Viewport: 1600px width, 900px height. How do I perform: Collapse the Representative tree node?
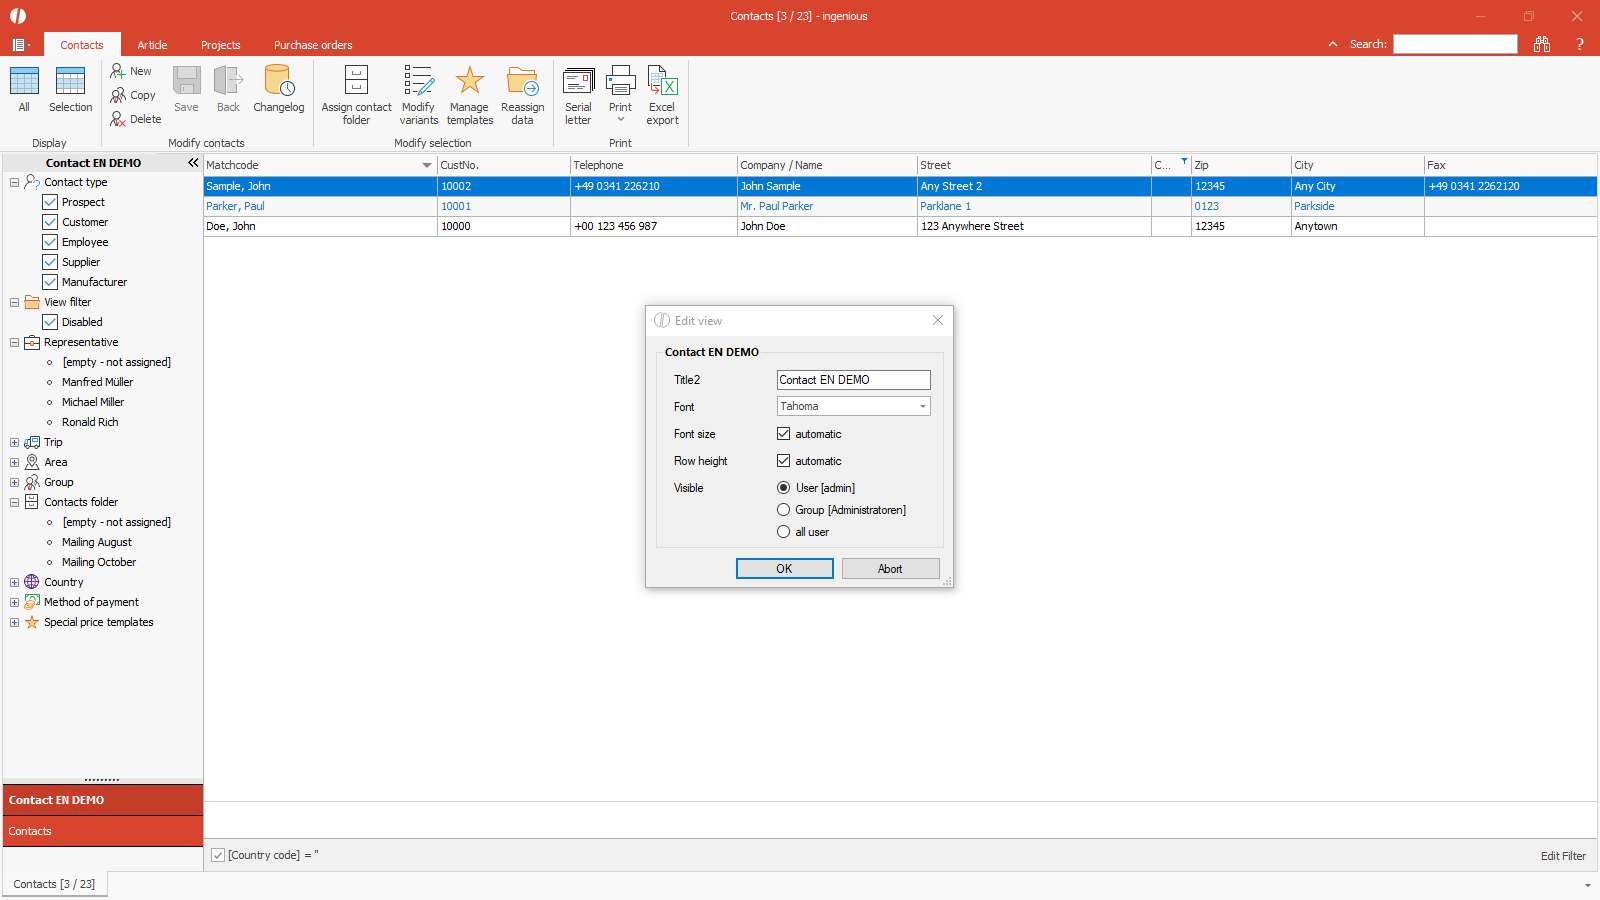click(14, 342)
